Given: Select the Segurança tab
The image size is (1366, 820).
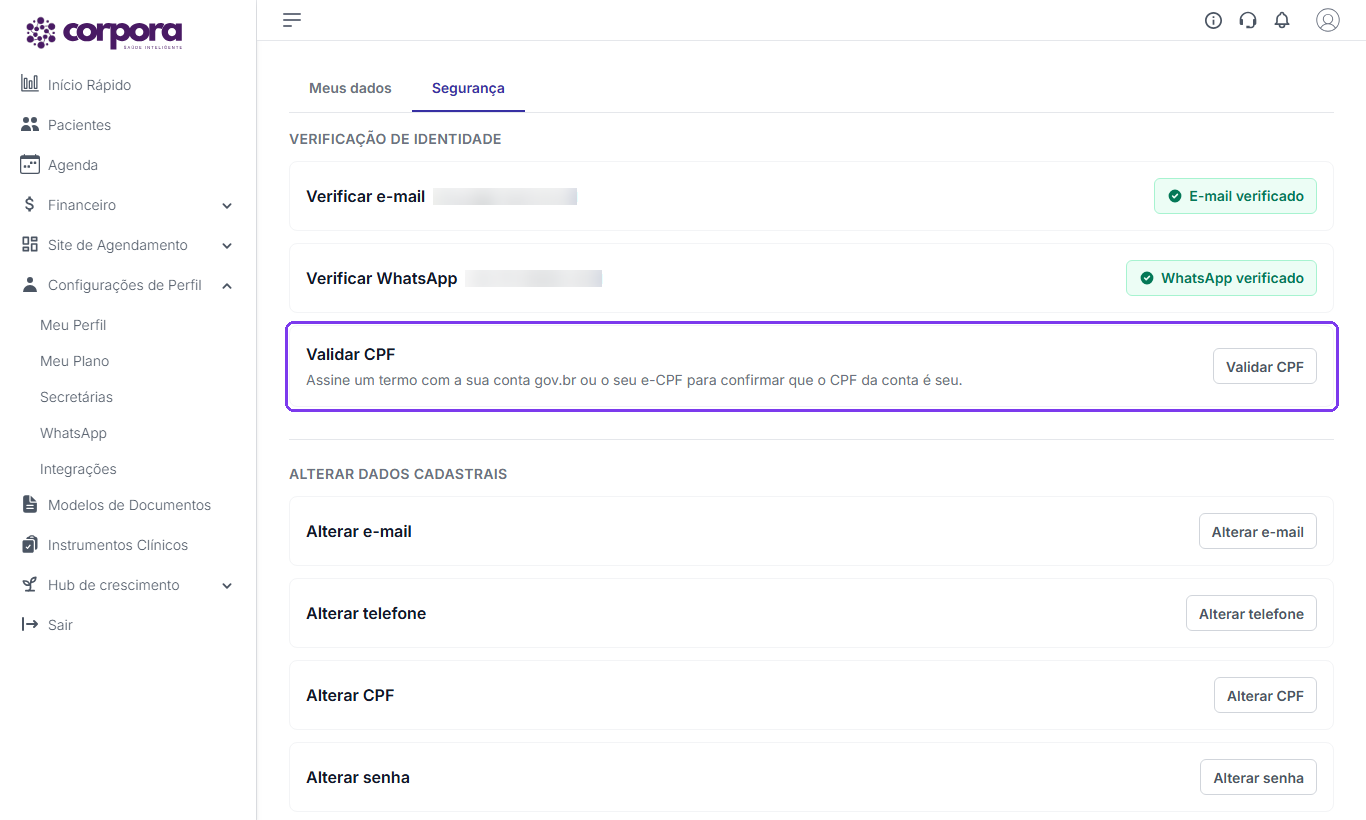Looking at the screenshot, I should 468,88.
